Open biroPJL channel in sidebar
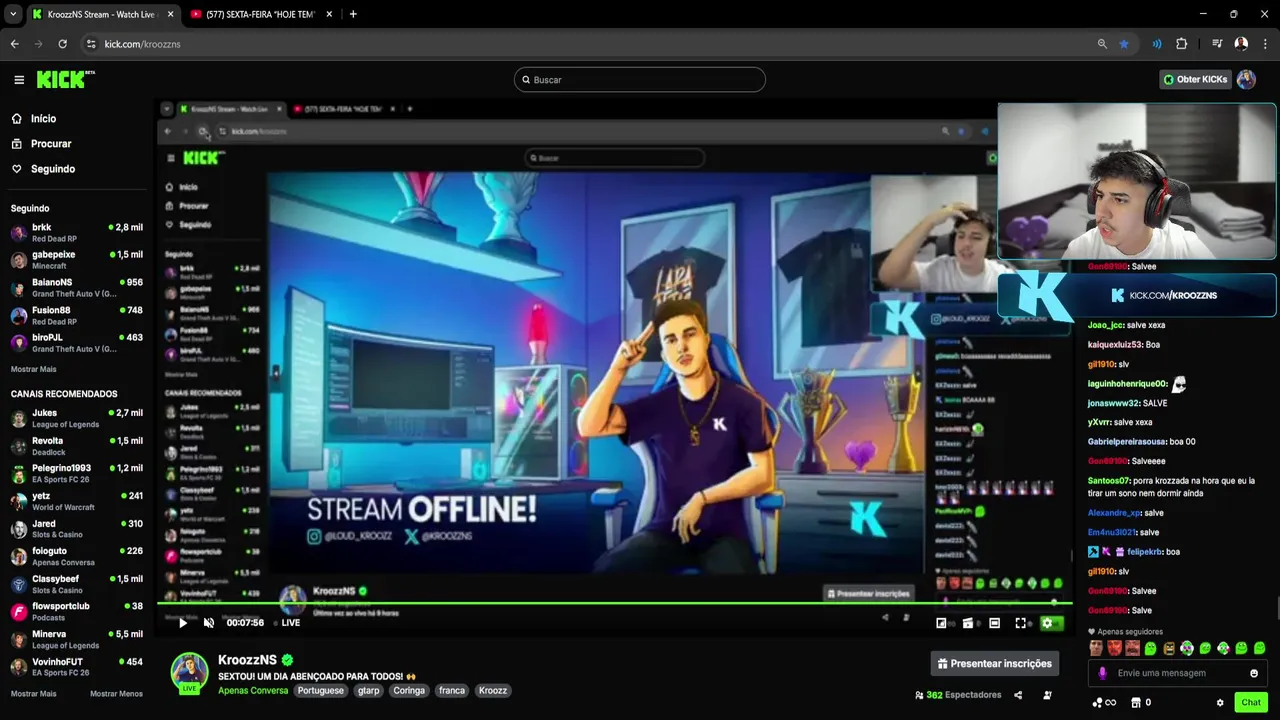Viewport: 1280px width, 720px height. click(77, 343)
